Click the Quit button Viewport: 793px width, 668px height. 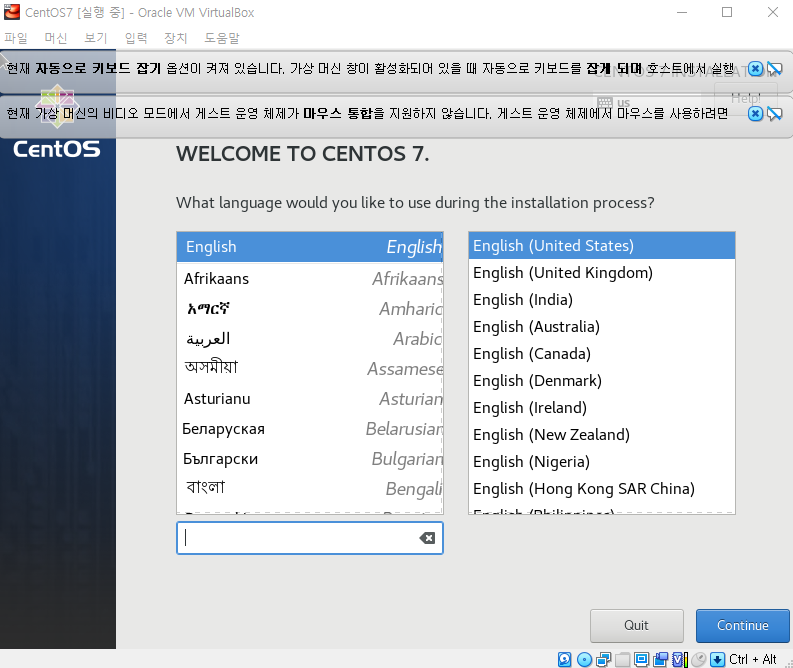pyautogui.click(x=636, y=626)
